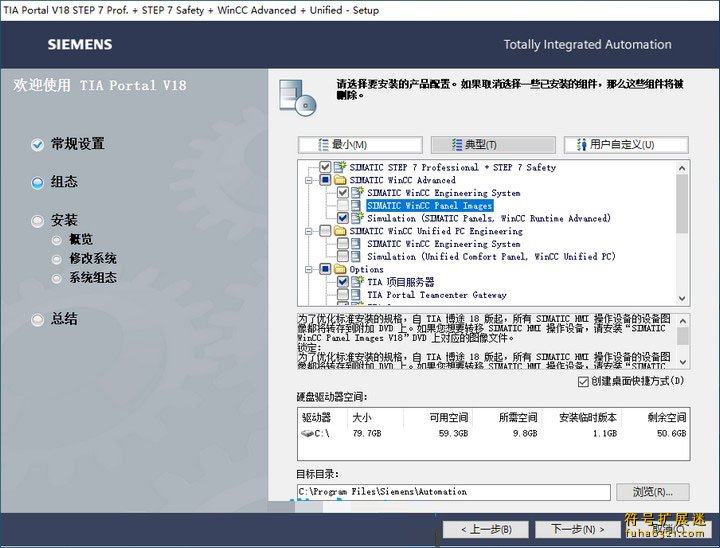This screenshot has width=720, height=548.
Task: Collapse the Options tree node
Action: 309,269
